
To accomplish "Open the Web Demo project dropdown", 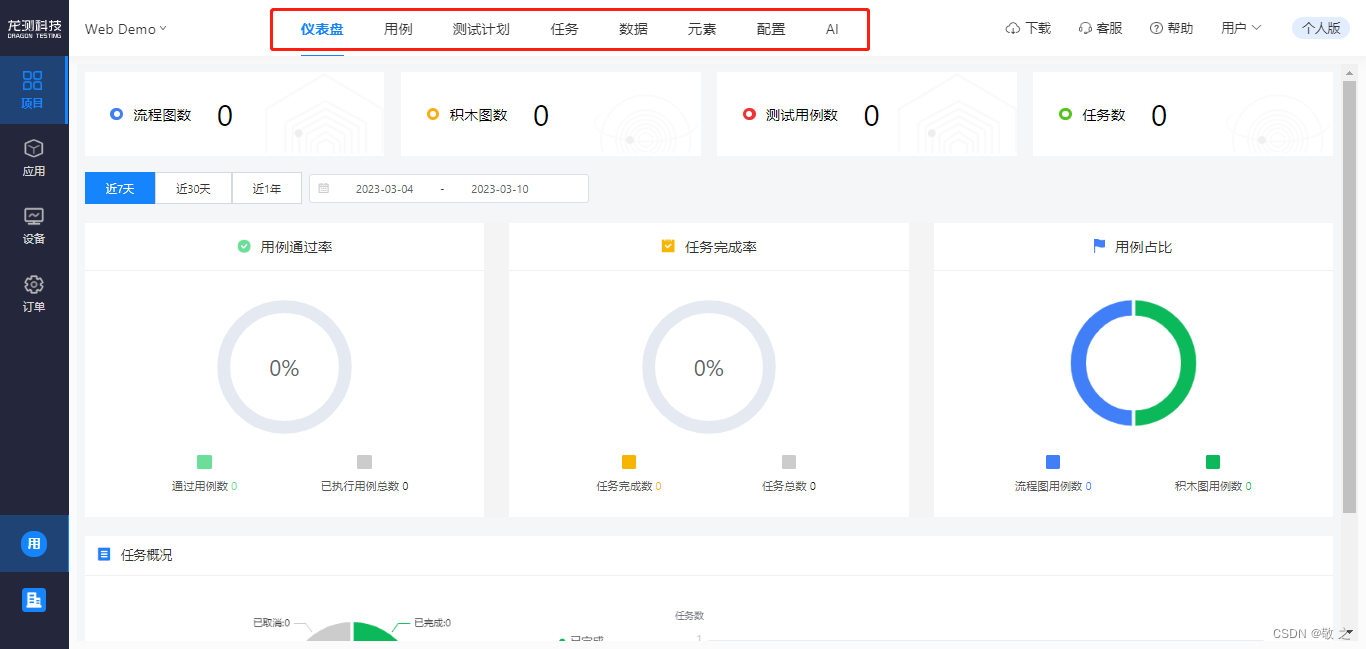I will pos(126,29).
